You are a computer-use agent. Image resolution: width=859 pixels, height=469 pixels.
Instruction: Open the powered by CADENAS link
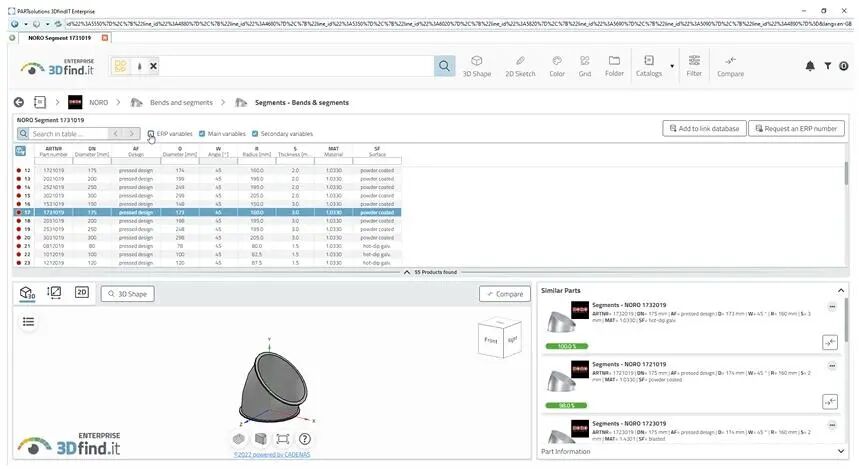click(272, 454)
